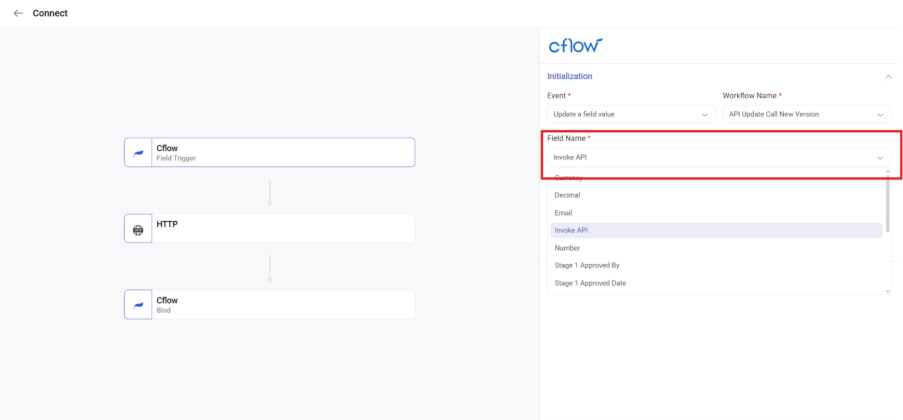Select Decimal from the field list
The height and width of the screenshot is (420, 903).
pos(567,195)
